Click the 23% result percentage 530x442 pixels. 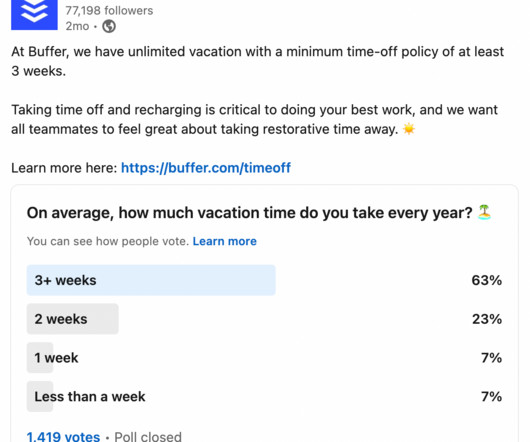pos(487,319)
